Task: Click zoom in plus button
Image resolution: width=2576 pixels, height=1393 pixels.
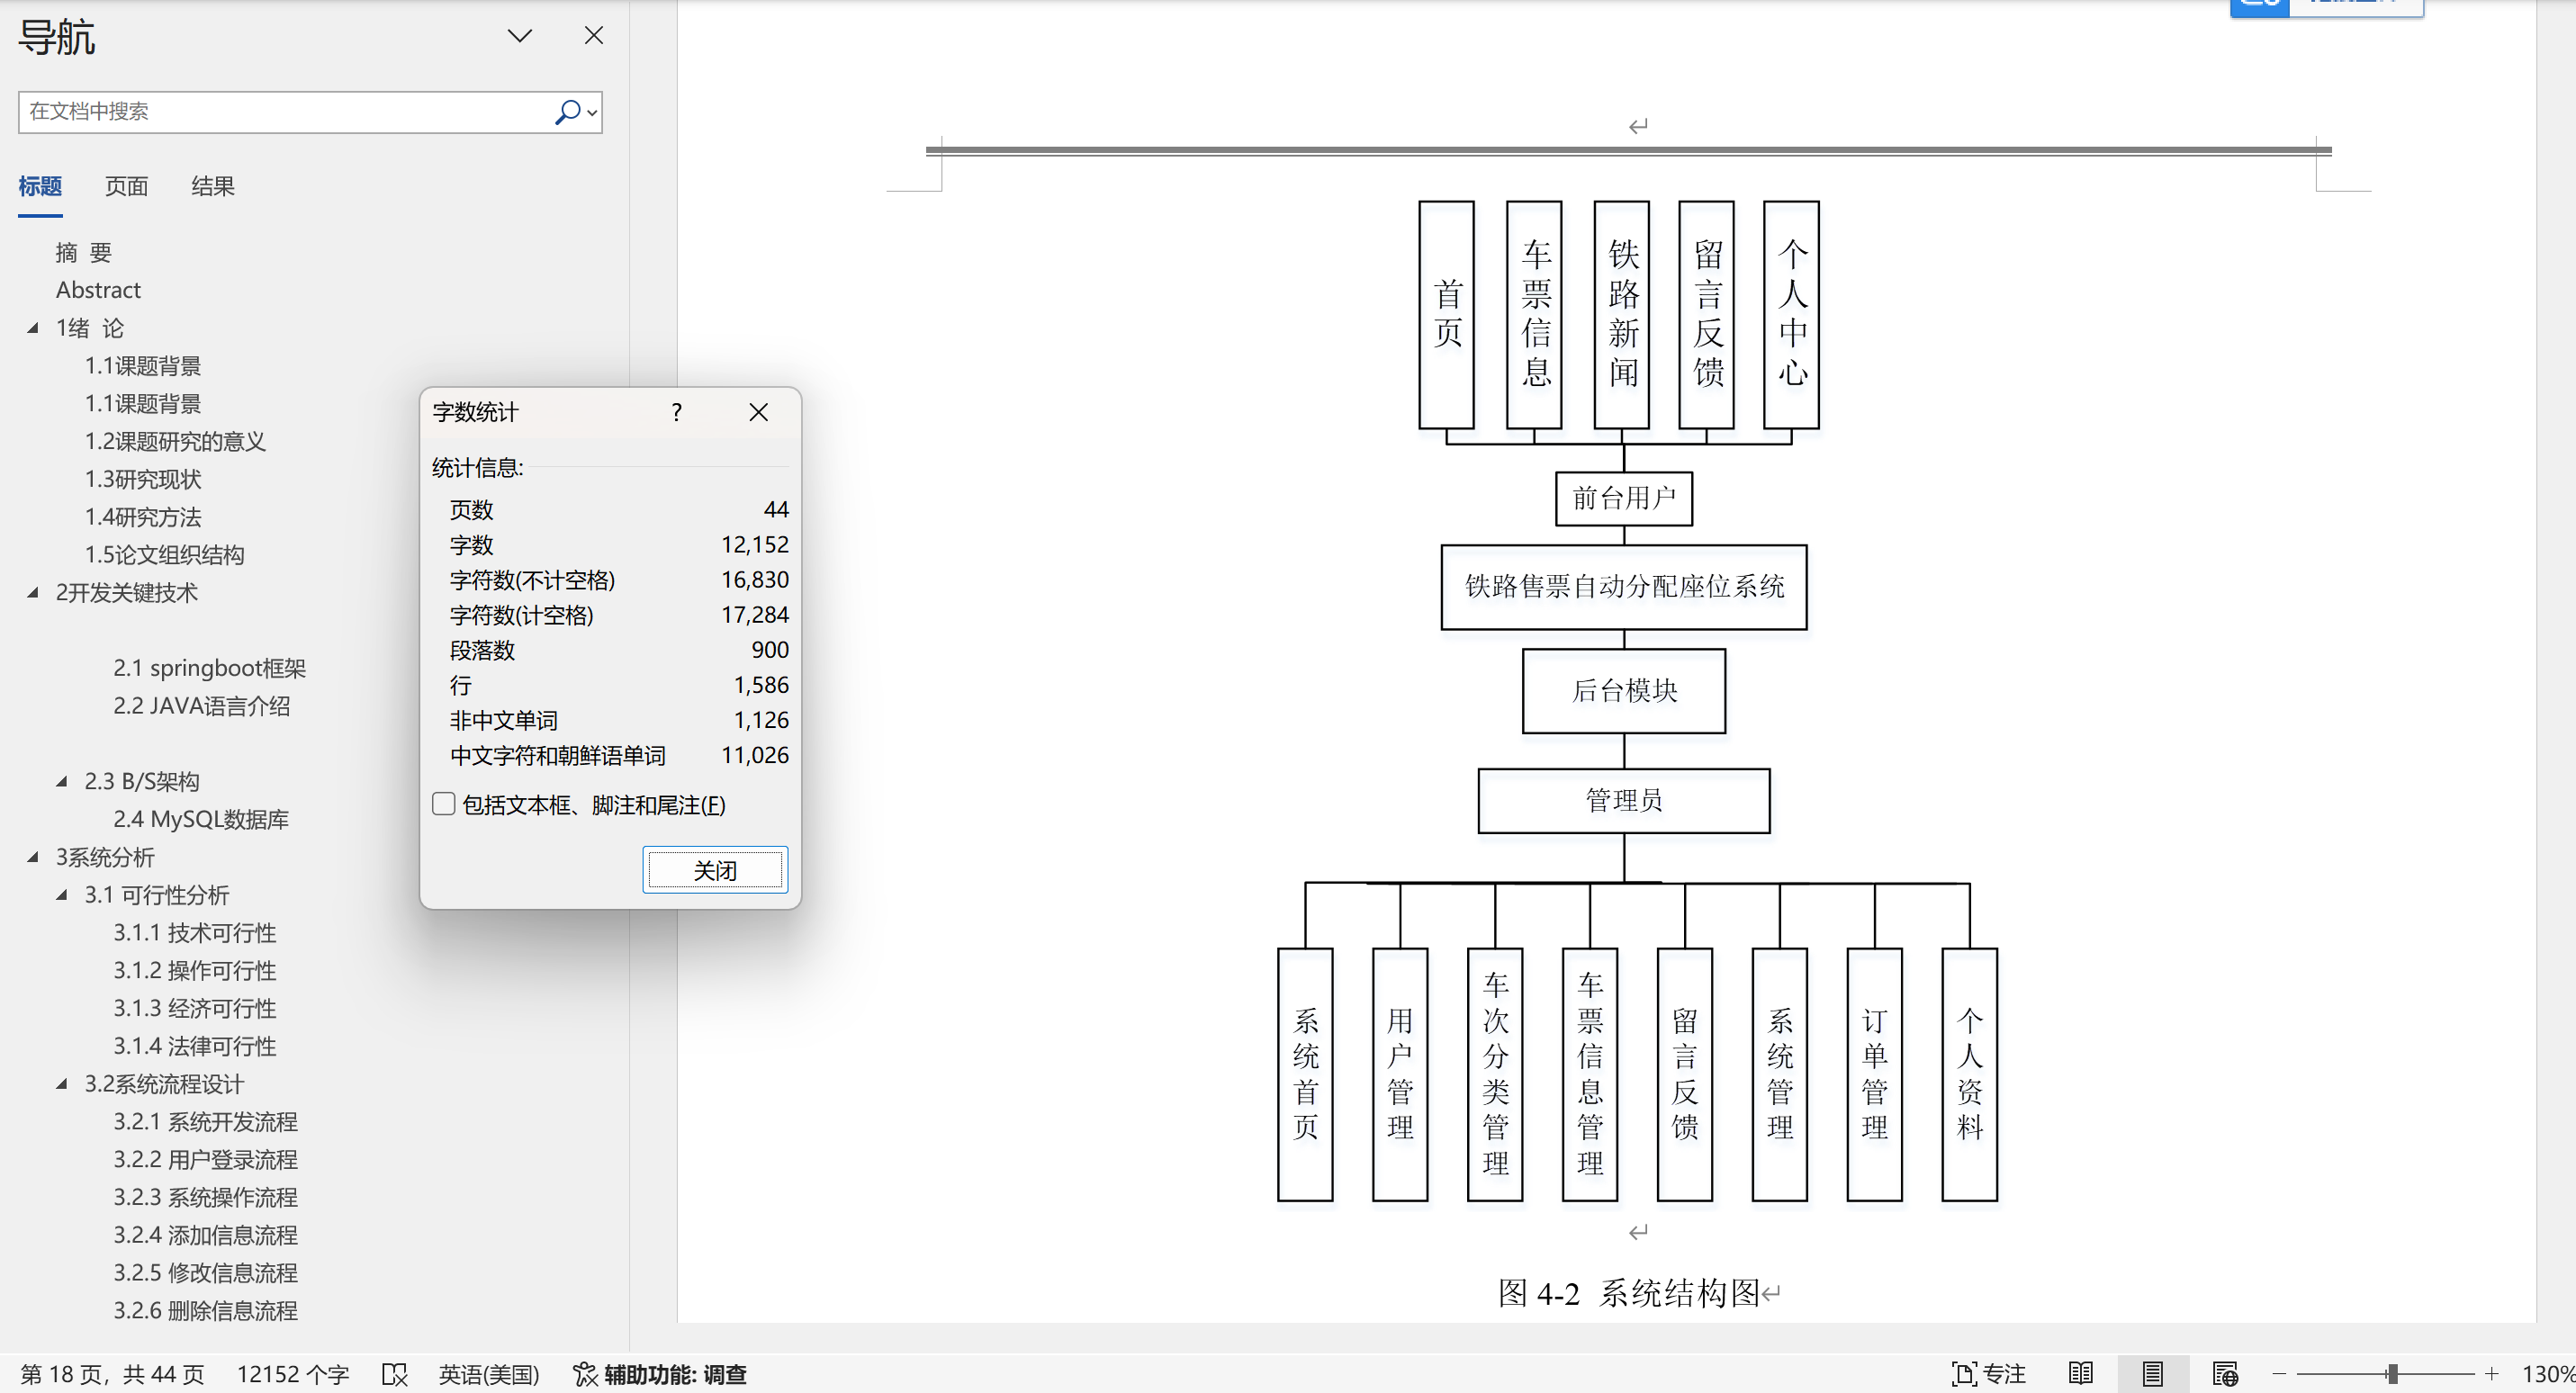Action: coord(2492,1375)
